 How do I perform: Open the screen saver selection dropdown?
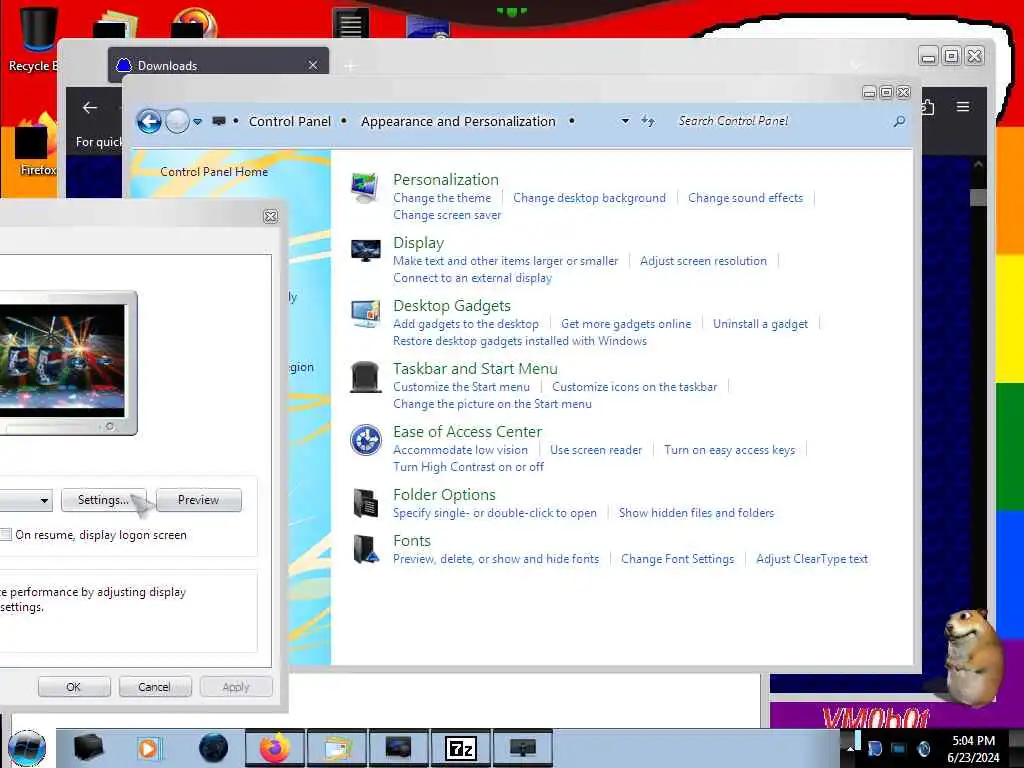coord(44,500)
